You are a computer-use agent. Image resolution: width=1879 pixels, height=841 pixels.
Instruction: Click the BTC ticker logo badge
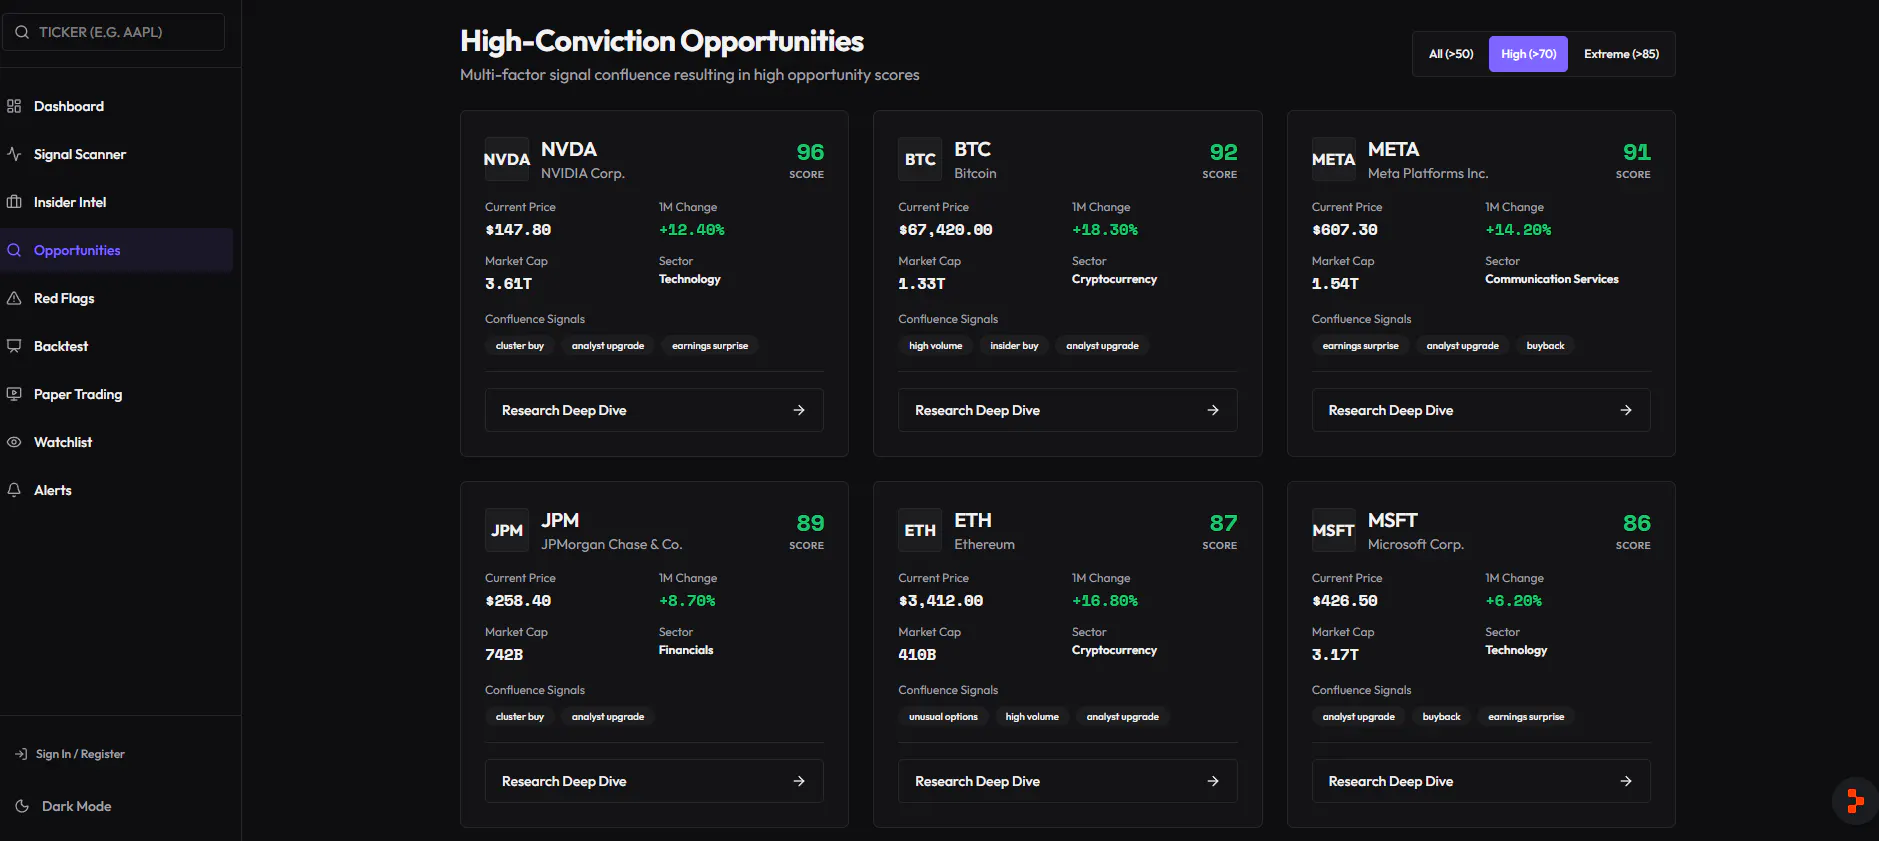tap(920, 159)
